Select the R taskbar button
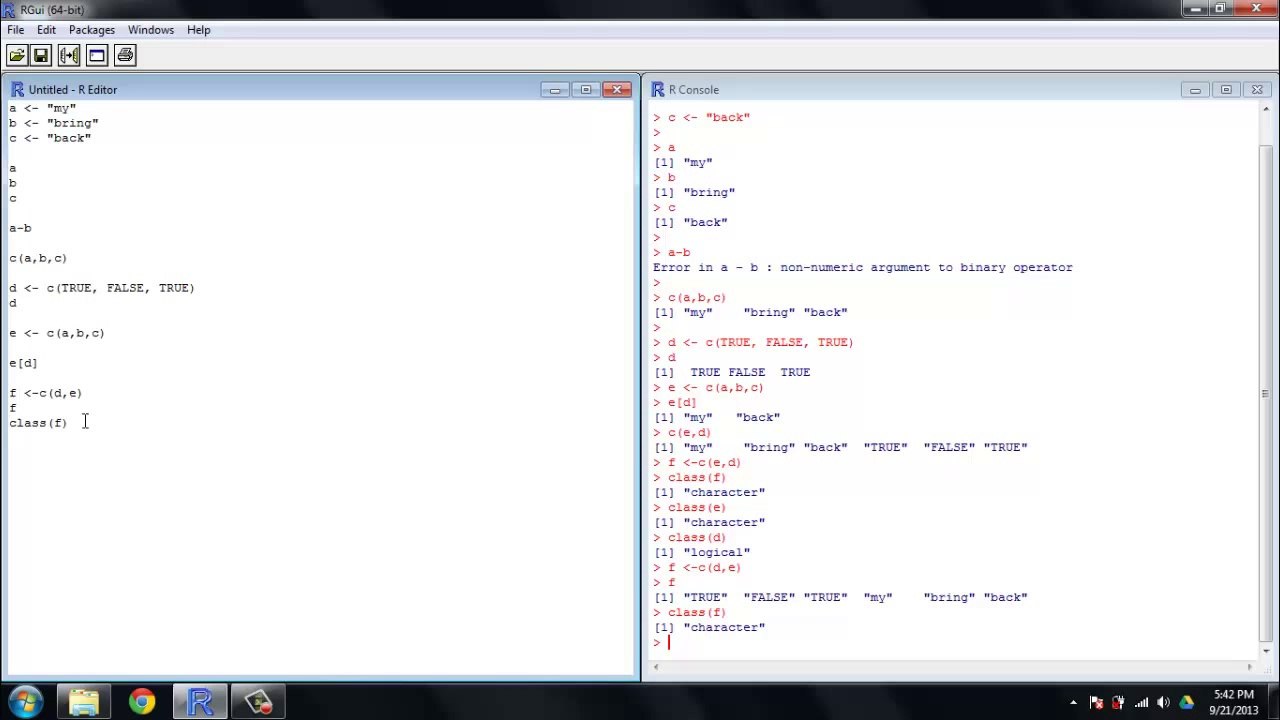 click(200, 702)
